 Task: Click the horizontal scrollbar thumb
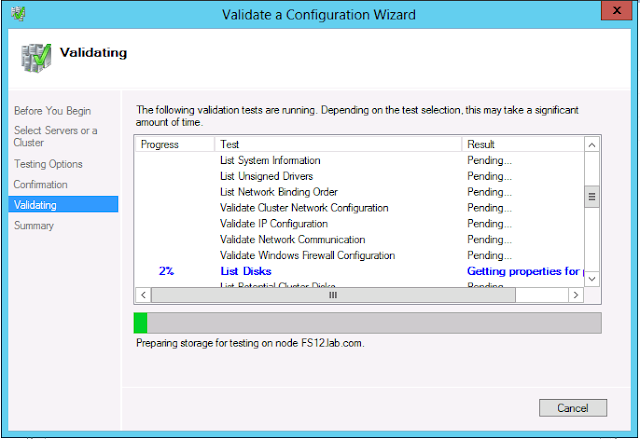click(333, 295)
